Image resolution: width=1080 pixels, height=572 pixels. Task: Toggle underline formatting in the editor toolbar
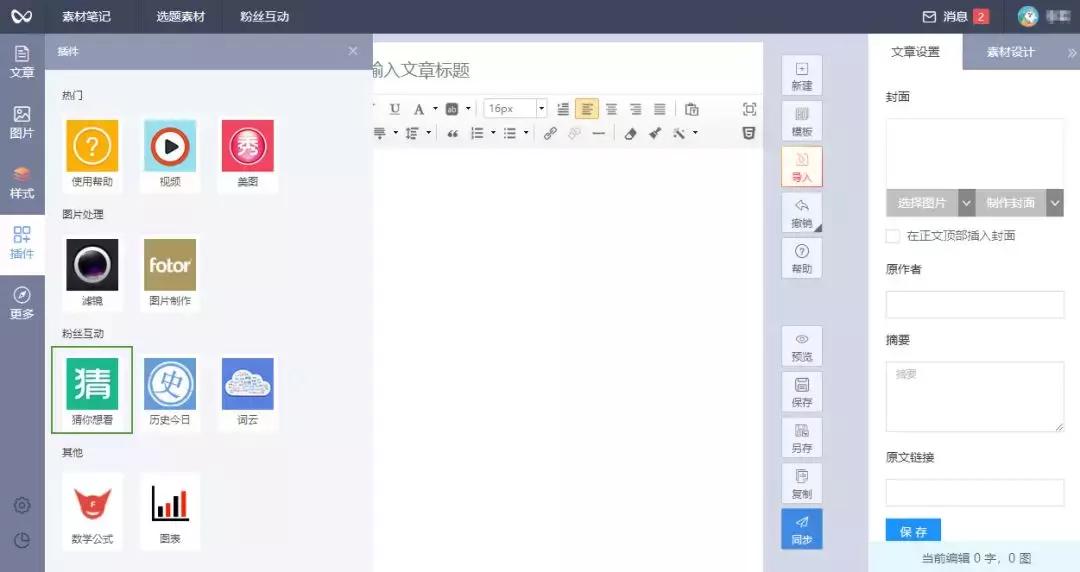click(395, 109)
